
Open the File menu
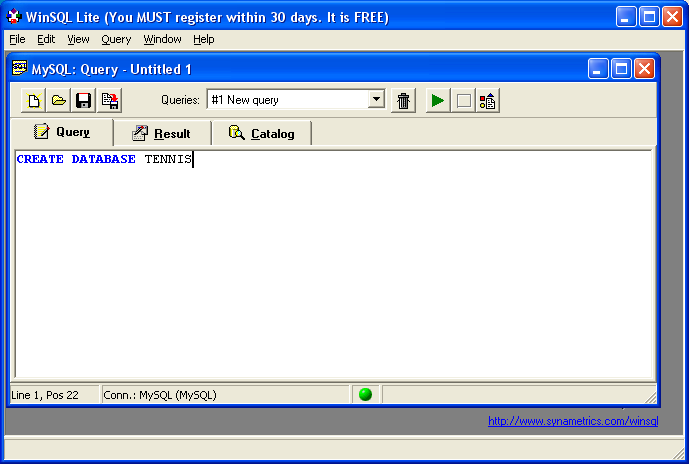click(x=17, y=39)
